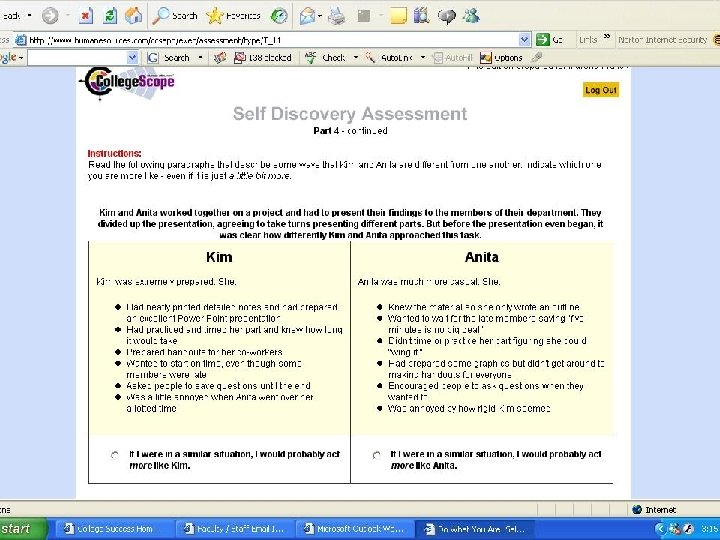Print the page with printer icon
720x540 pixels.
(337, 16)
